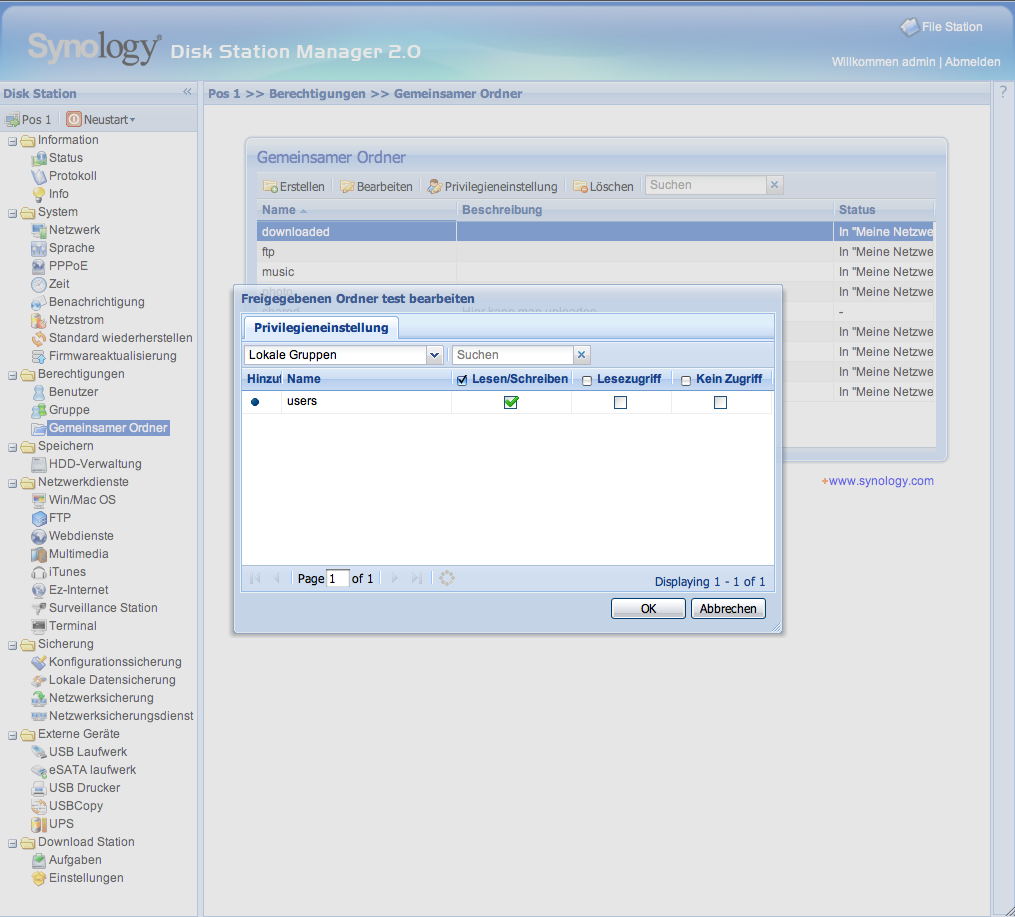Screen dimensions: 1015x917
Task: Collapse the Netzwerkdienste tree node
Action: (x=13, y=482)
